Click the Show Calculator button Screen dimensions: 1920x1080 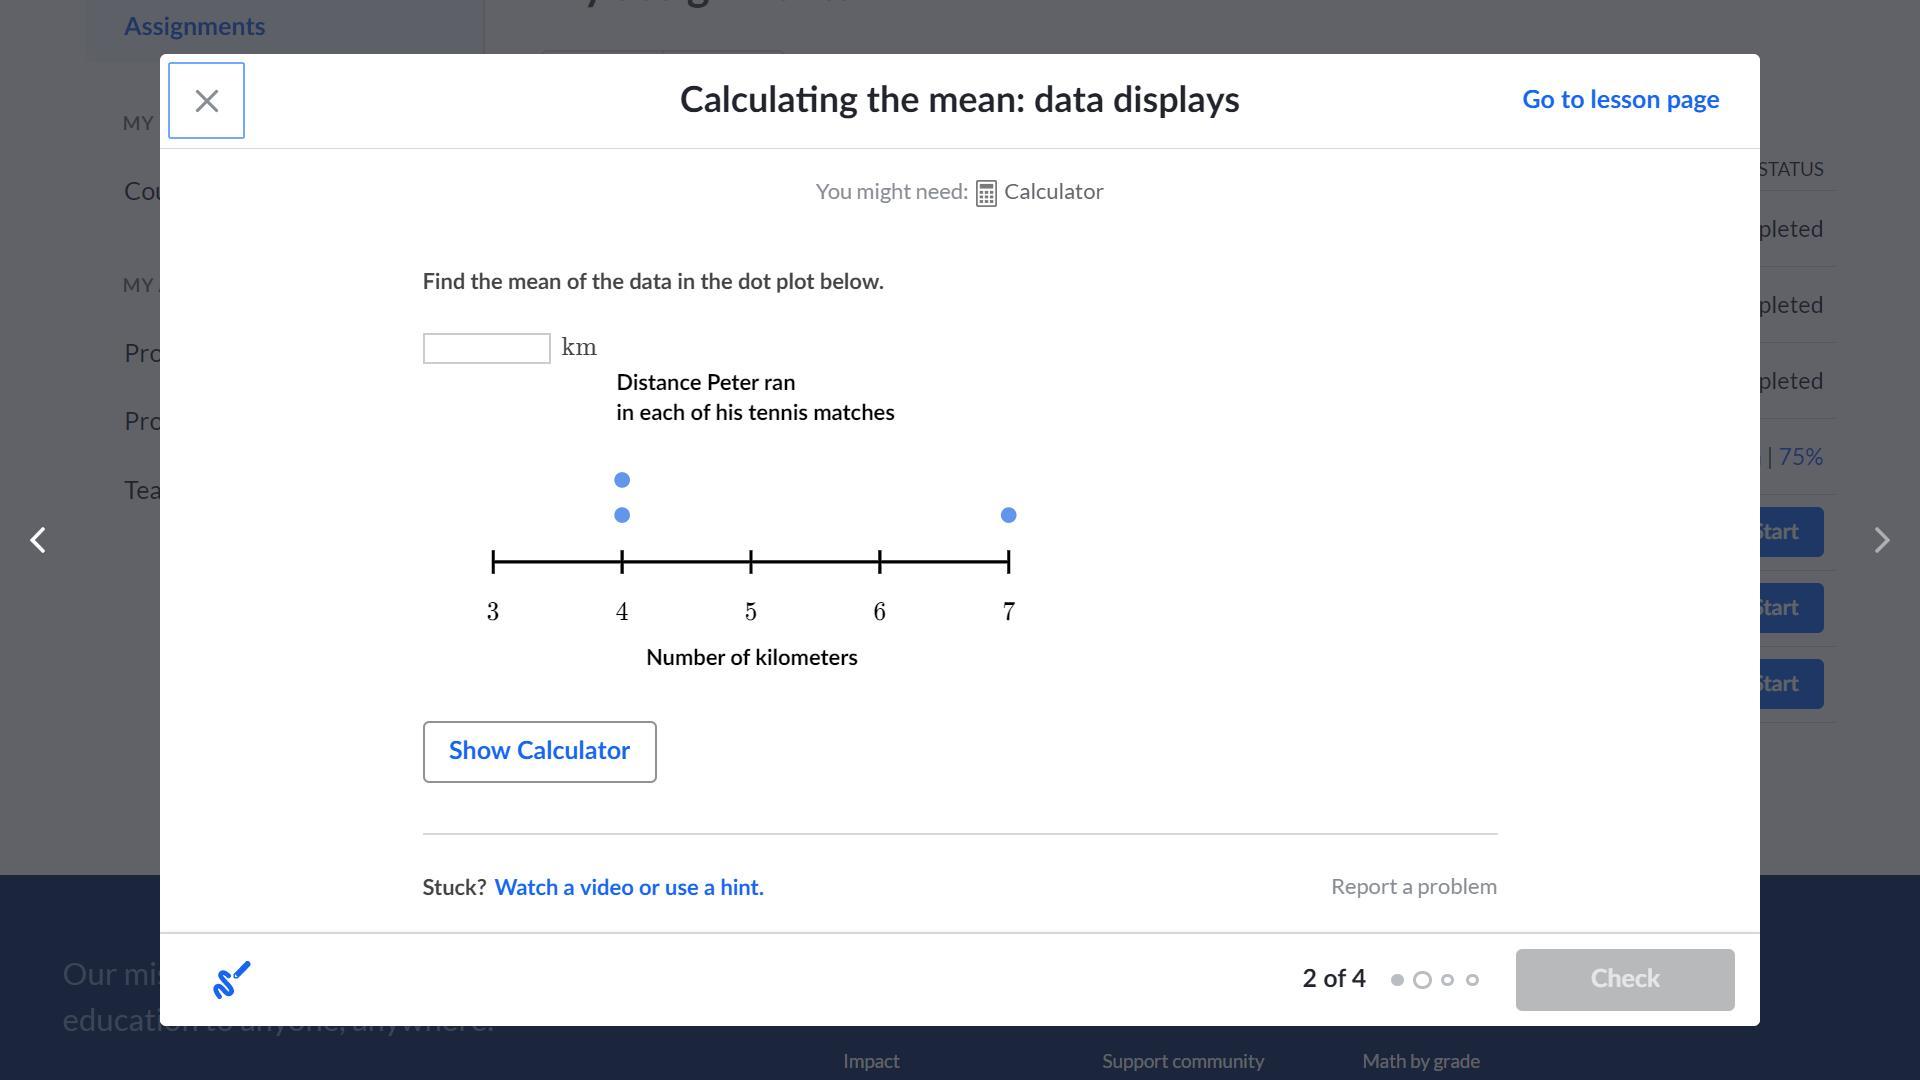[x=539, y=752]
